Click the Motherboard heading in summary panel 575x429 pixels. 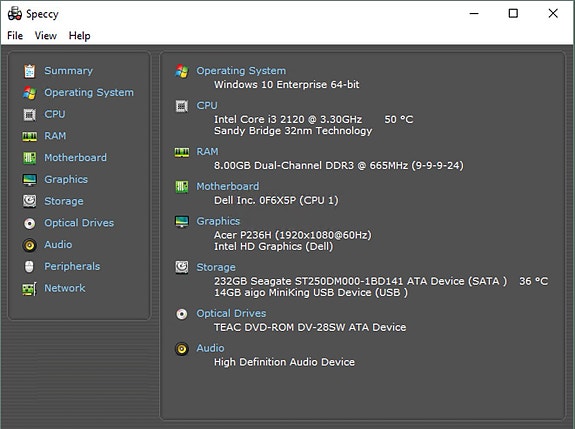pyautogui.click(x=228, y=186)
